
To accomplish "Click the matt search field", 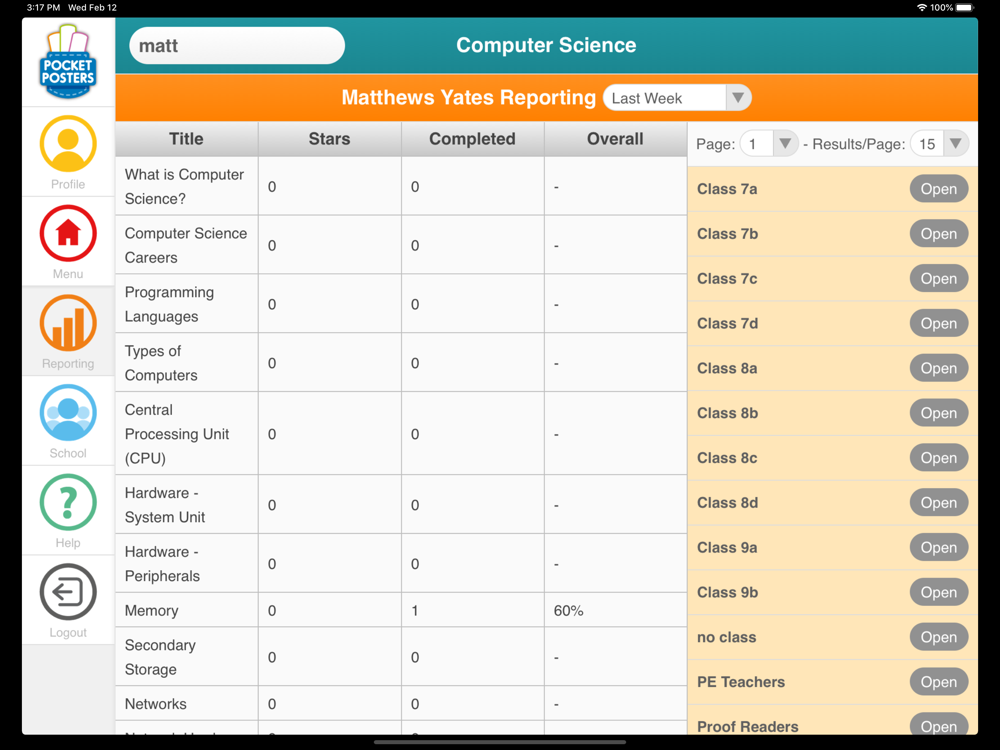I will 237,46.
